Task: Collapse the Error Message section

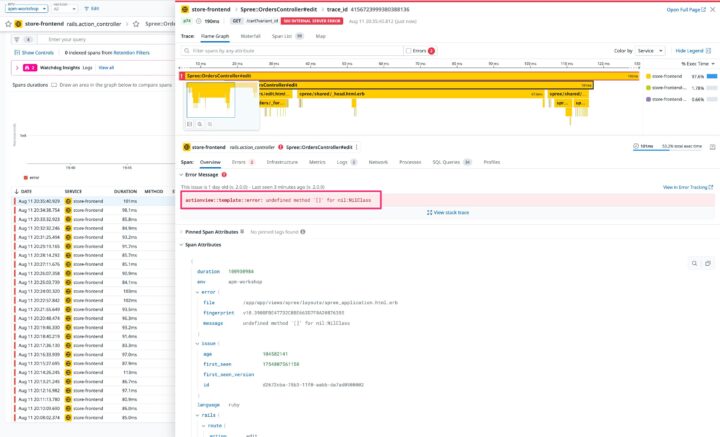Action: click(181, 175)
